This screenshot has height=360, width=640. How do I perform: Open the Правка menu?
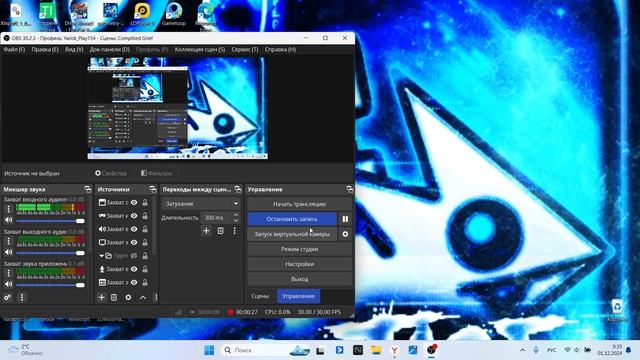click(x=45, y=49)
